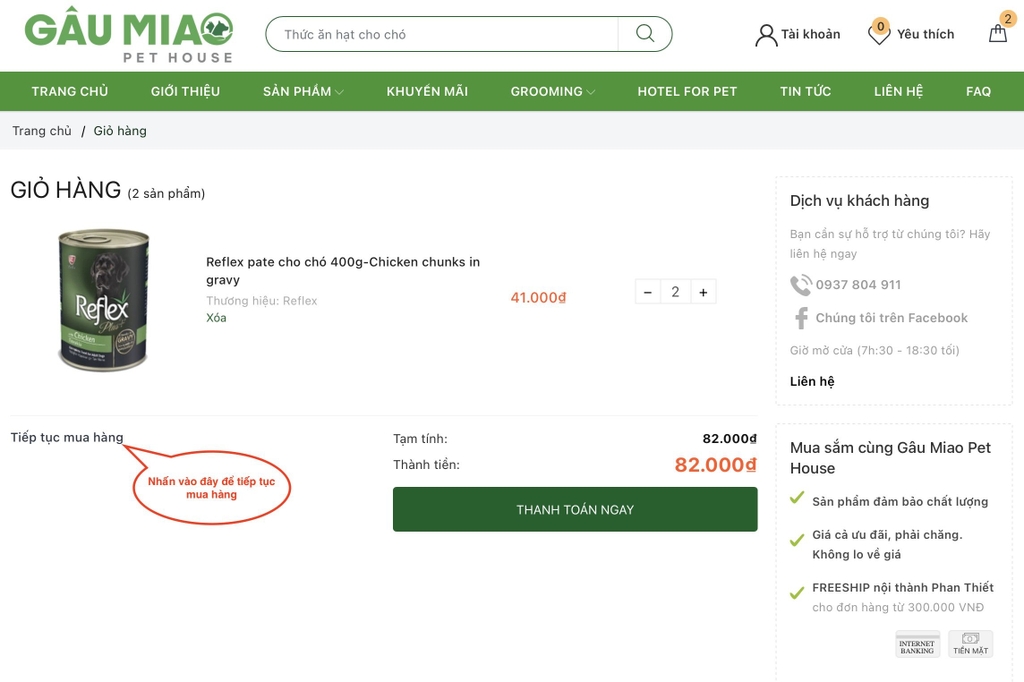1024x682 pixels.
Task: Open the Giới thiệu menu item
Action: coord(185,91)
